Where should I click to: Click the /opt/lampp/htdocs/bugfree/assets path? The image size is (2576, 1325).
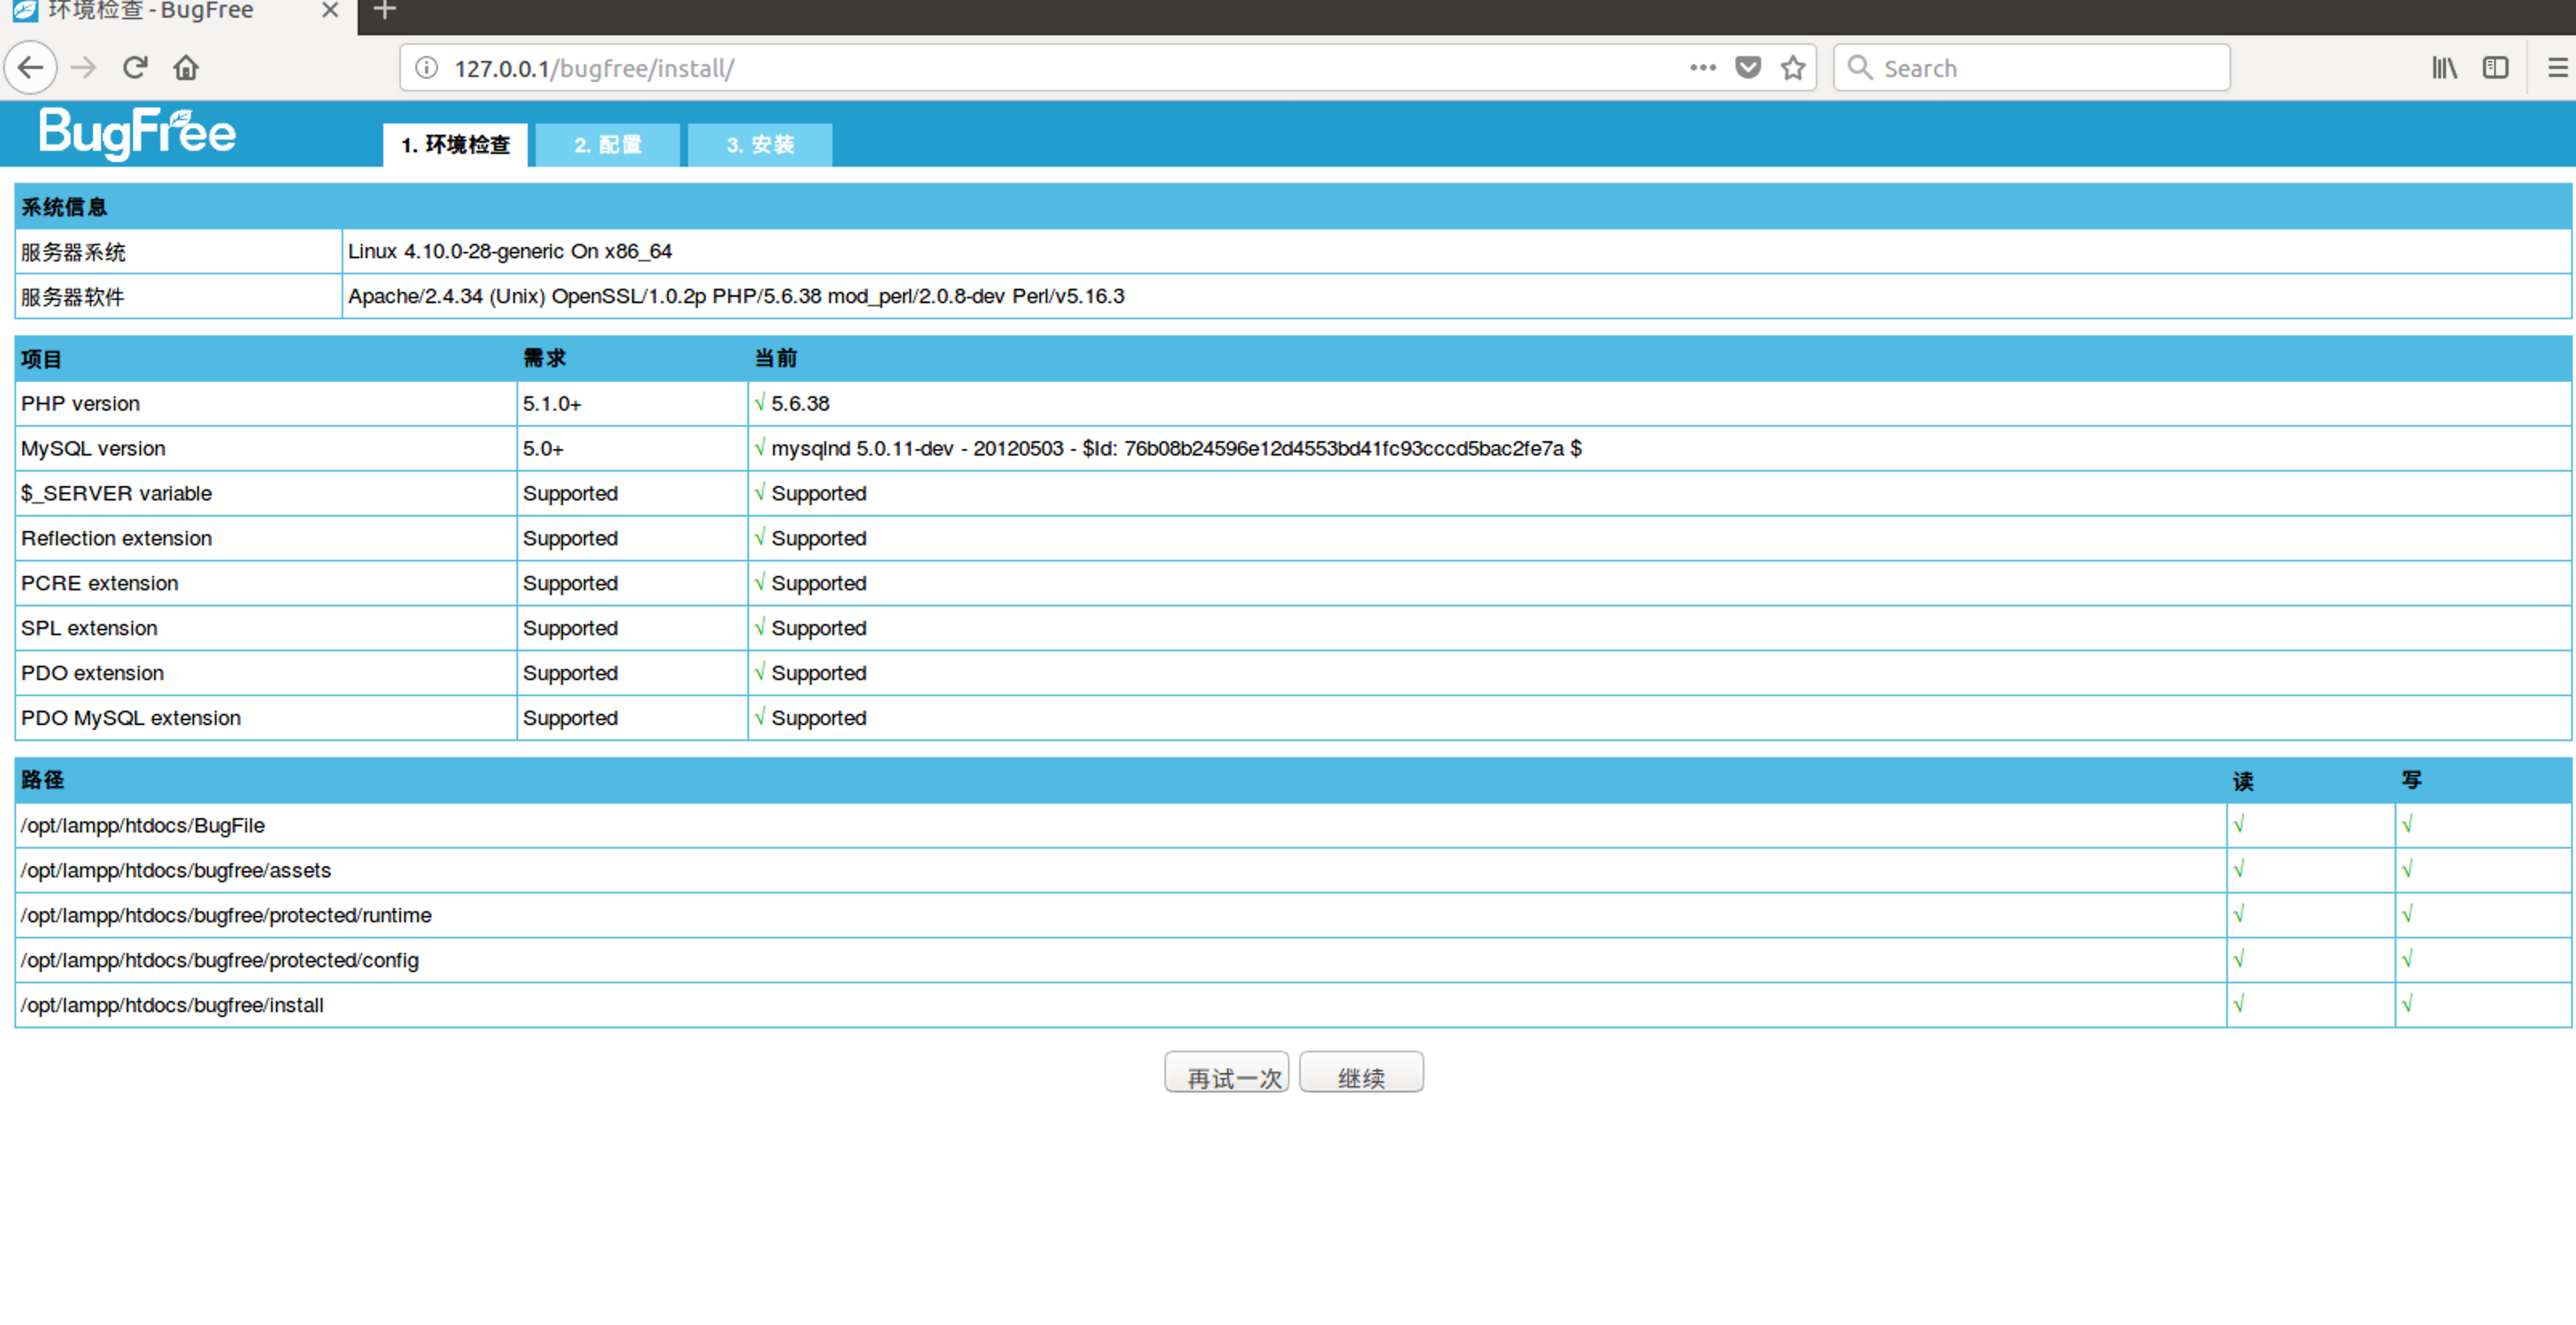pos(176,871)
